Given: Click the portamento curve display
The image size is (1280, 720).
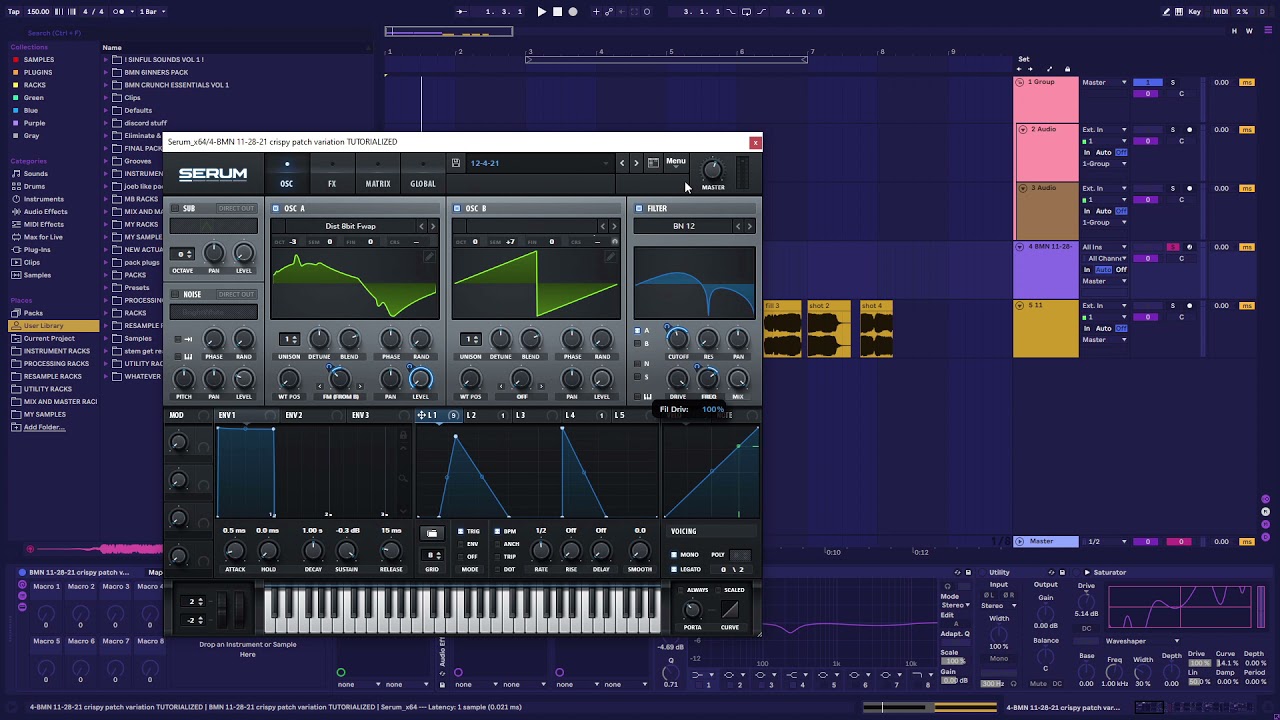Looking at the screenshot, I should [x=730, y=609].
